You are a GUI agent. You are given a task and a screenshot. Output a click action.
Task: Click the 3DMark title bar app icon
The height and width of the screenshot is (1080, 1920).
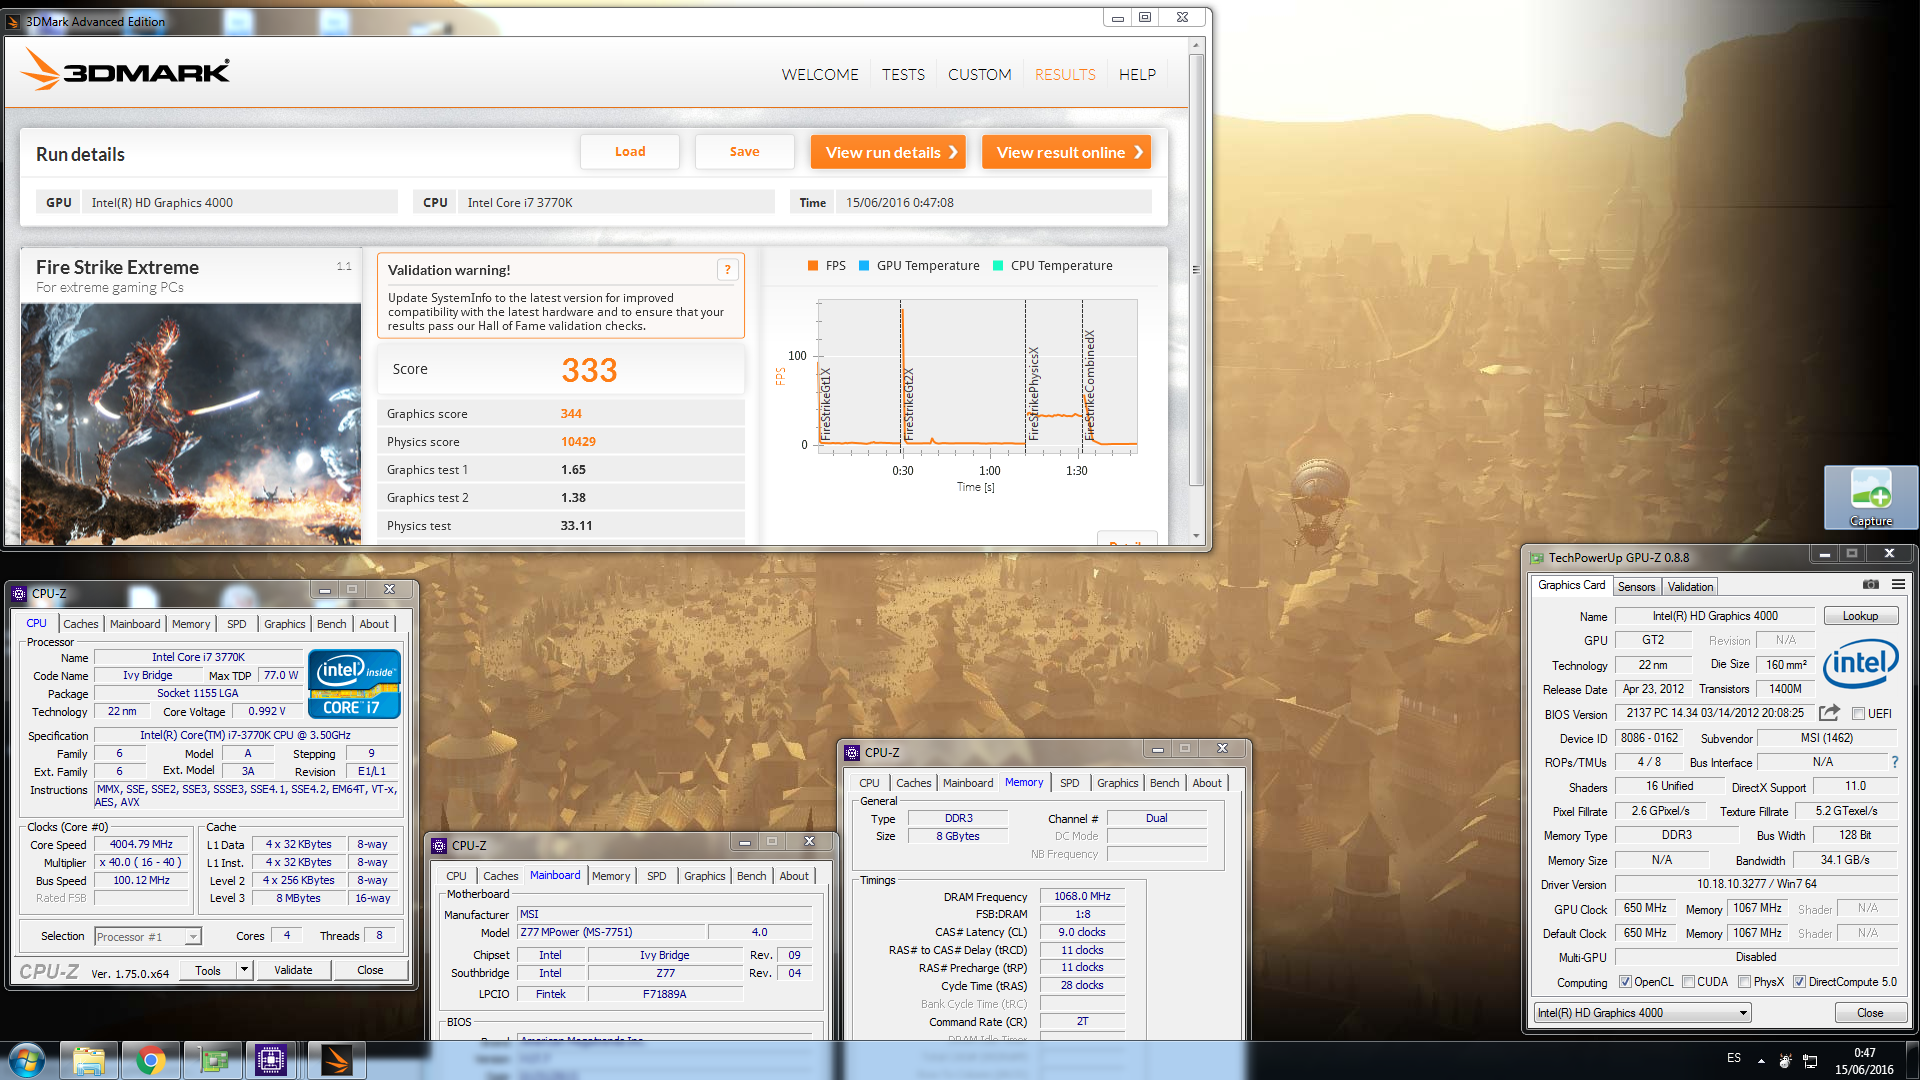[x=13, y=21]
